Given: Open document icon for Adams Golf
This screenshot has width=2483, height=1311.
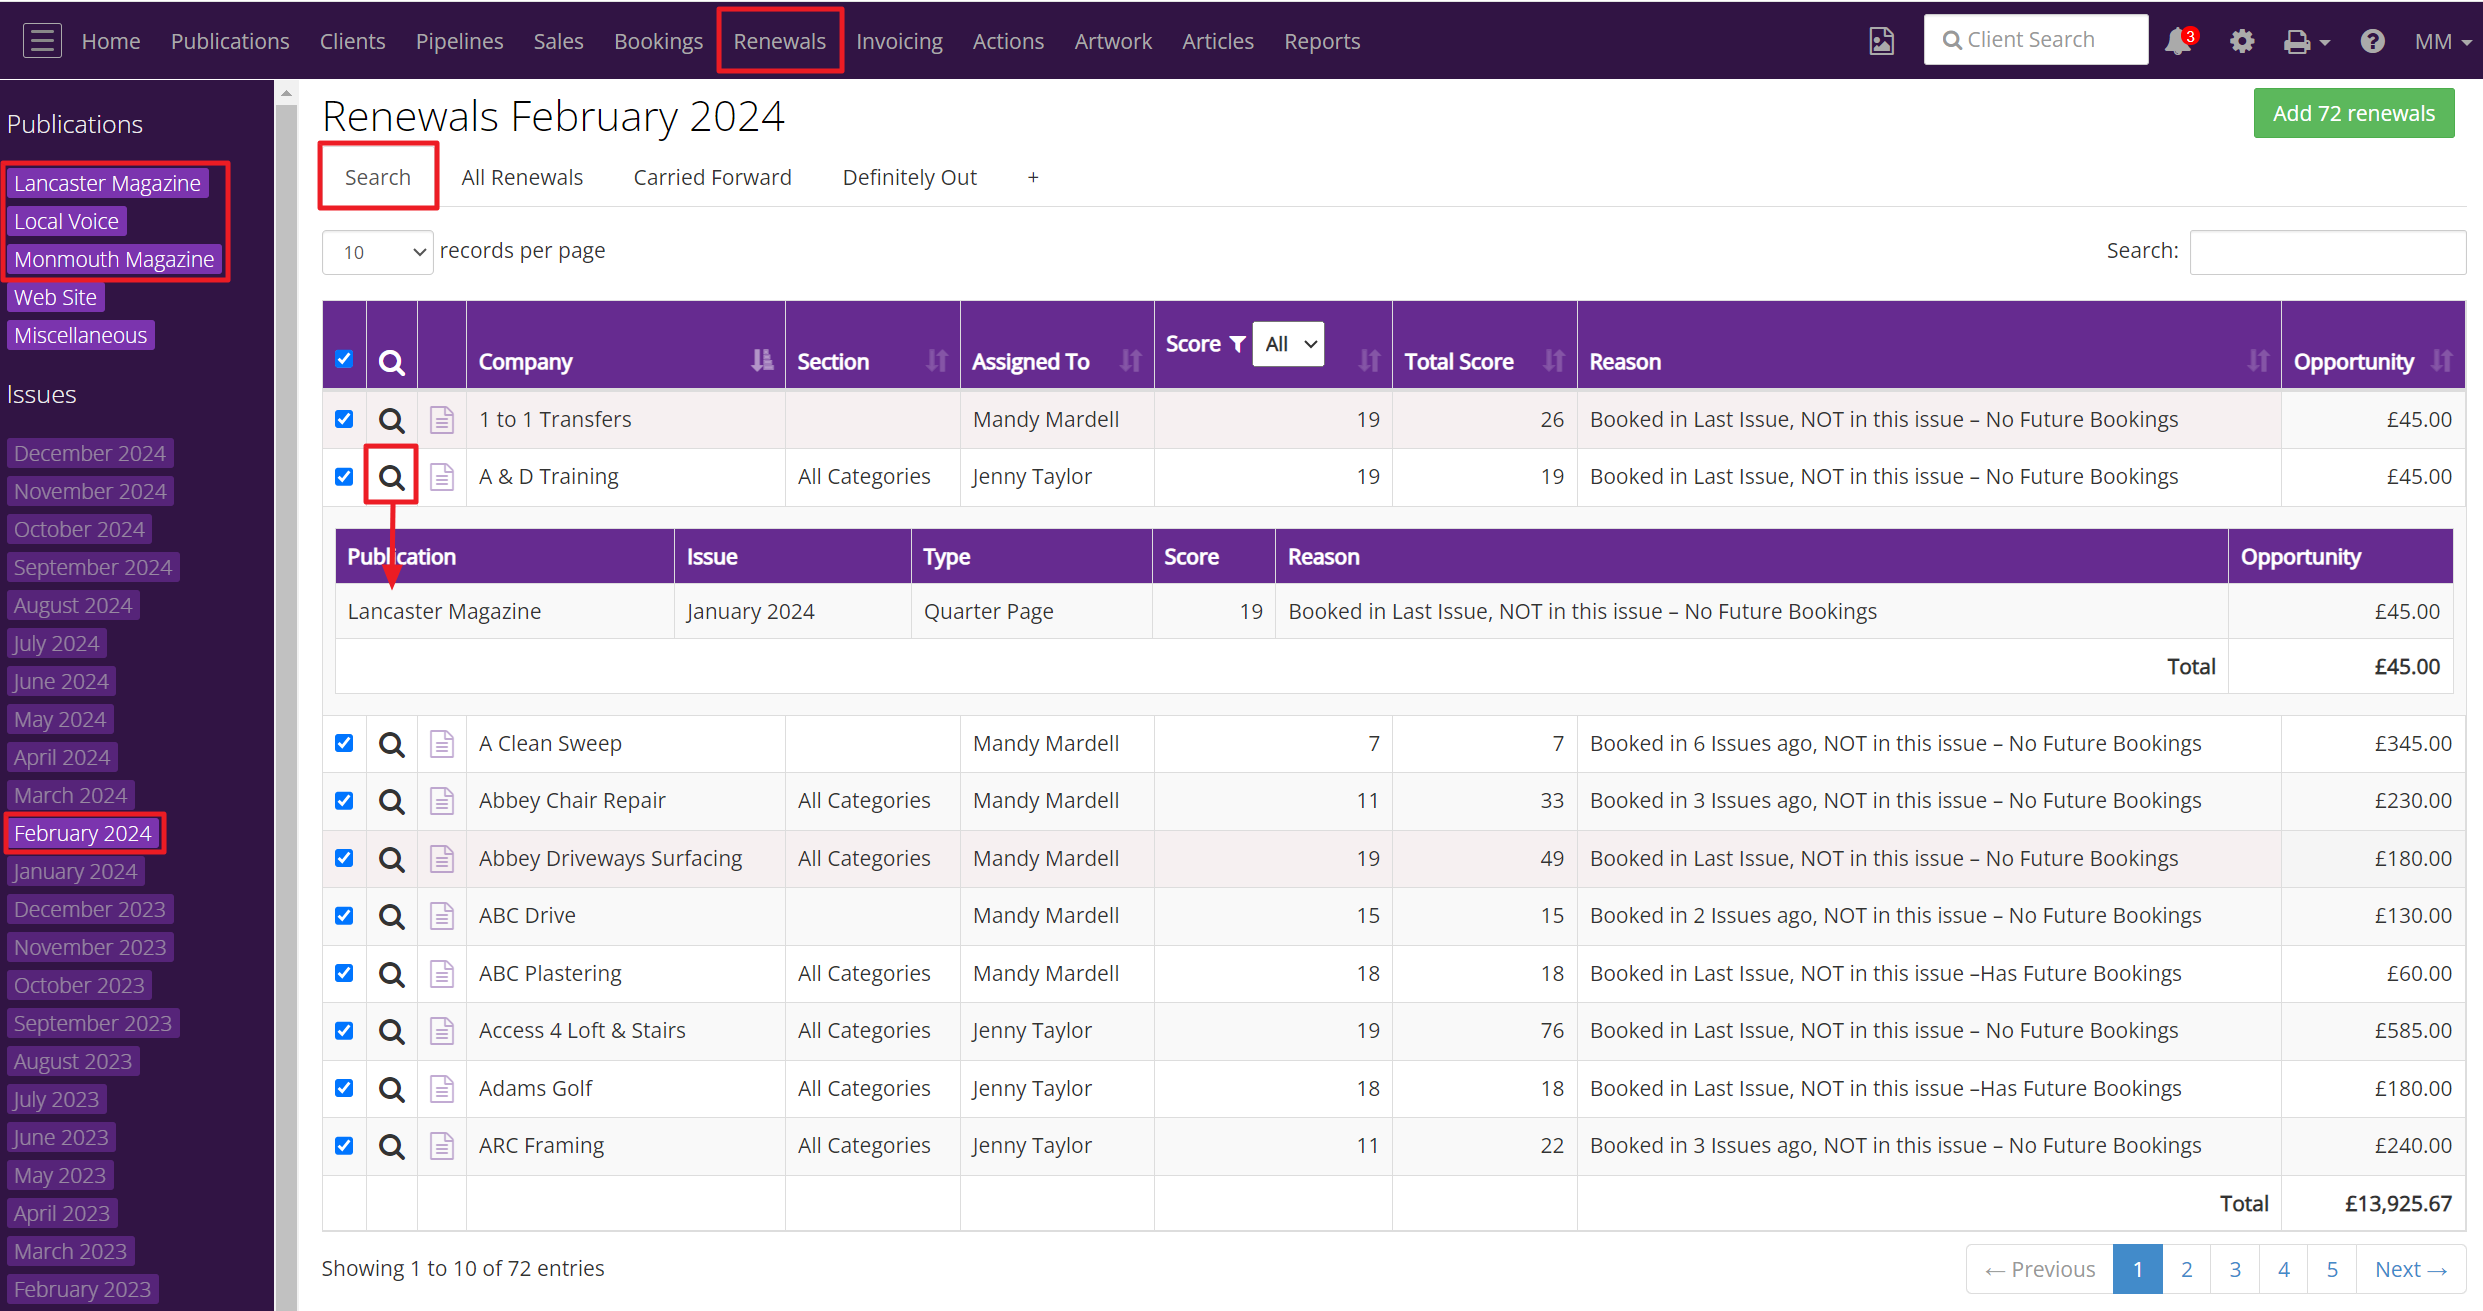Looking at the screenshot, I should pos(442,1089).
